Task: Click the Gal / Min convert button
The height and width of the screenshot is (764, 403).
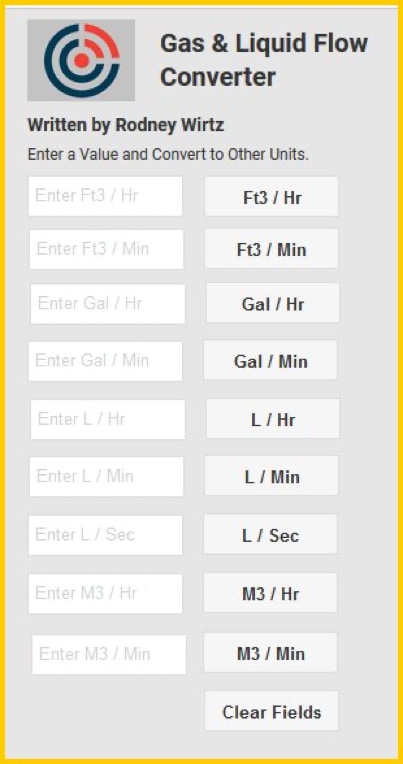Action: pos(270,361)
